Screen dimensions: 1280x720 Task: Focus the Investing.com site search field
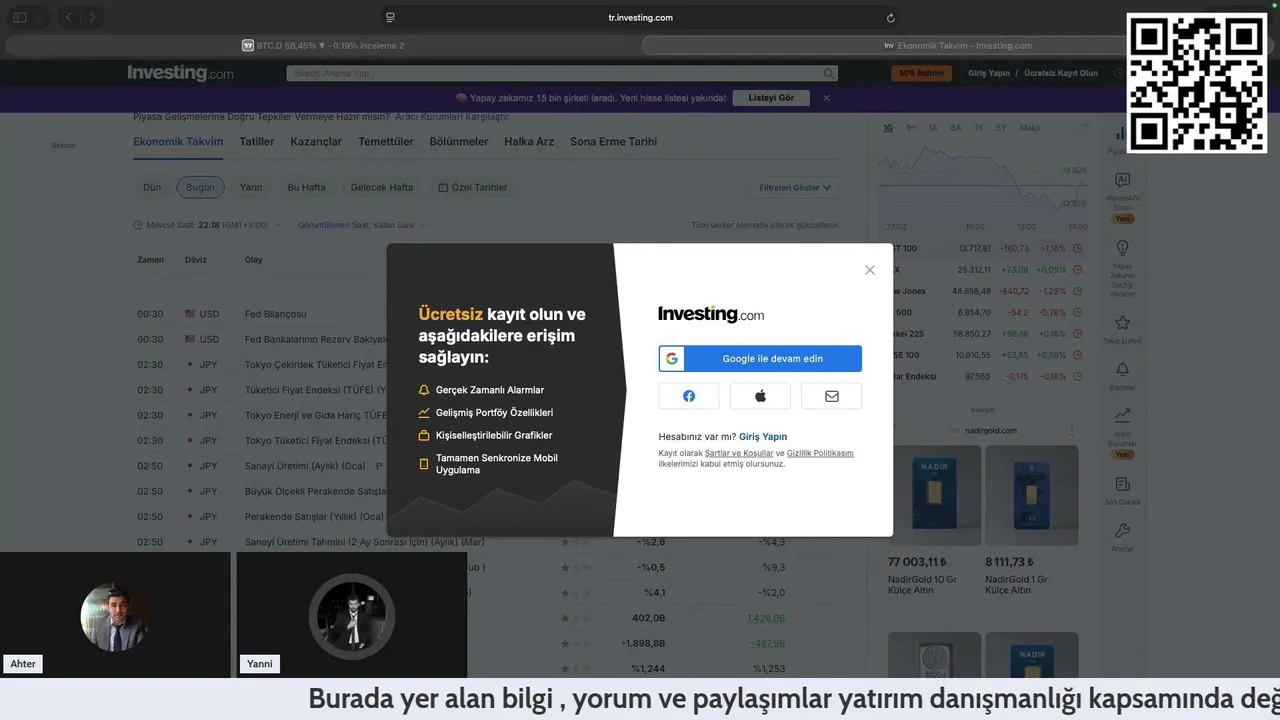pyautogui.click(x=562, y=73)
